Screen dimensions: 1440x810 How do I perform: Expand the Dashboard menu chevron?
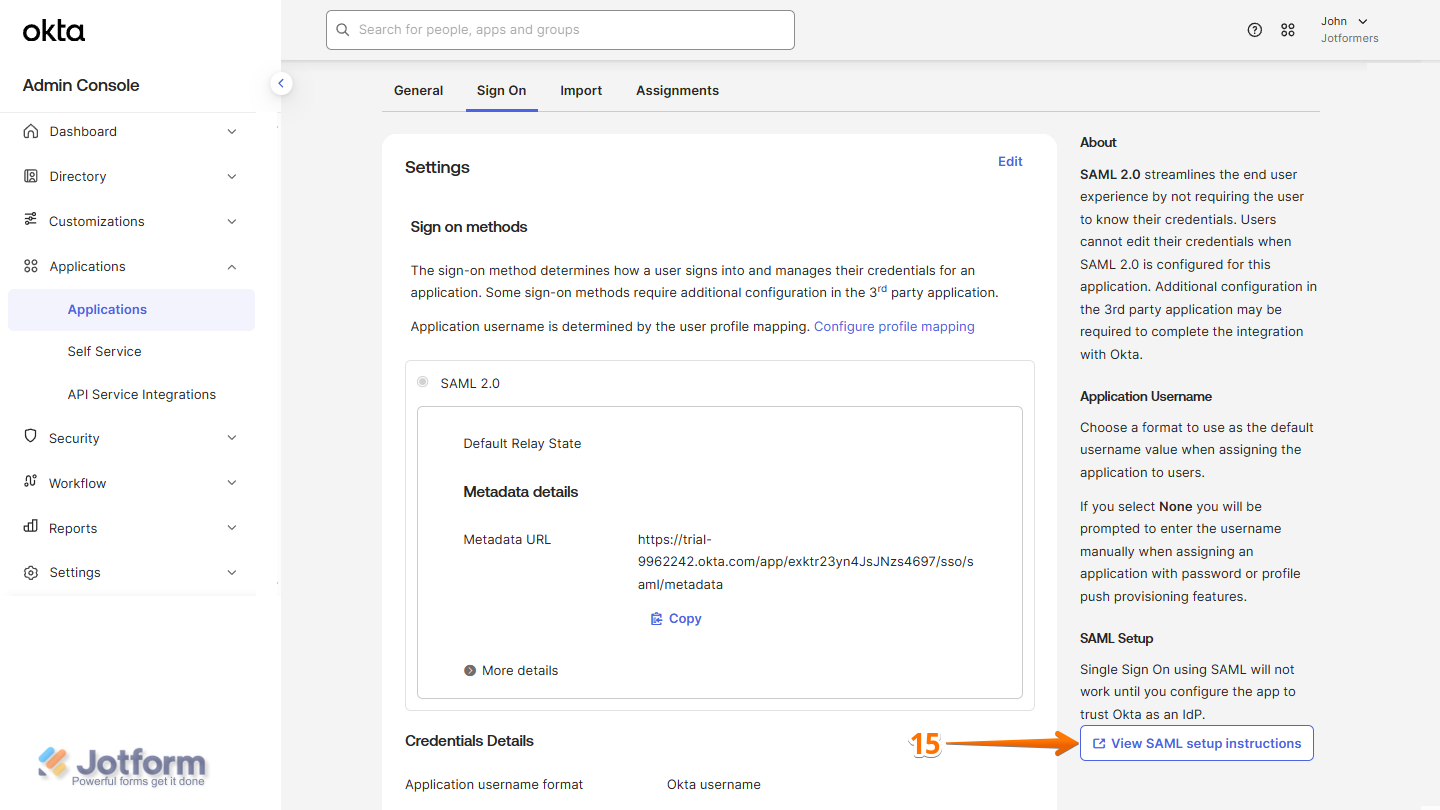point(232,131)
